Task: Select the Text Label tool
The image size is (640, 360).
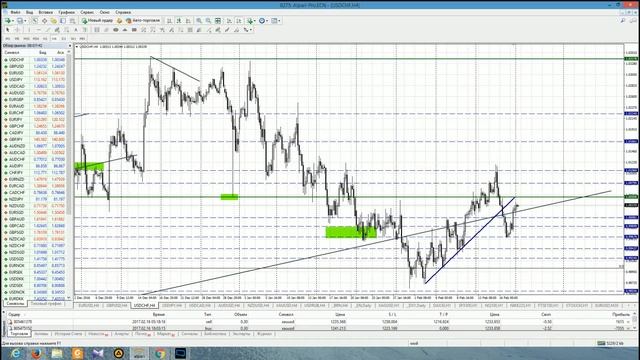Action: pos(84,30)
